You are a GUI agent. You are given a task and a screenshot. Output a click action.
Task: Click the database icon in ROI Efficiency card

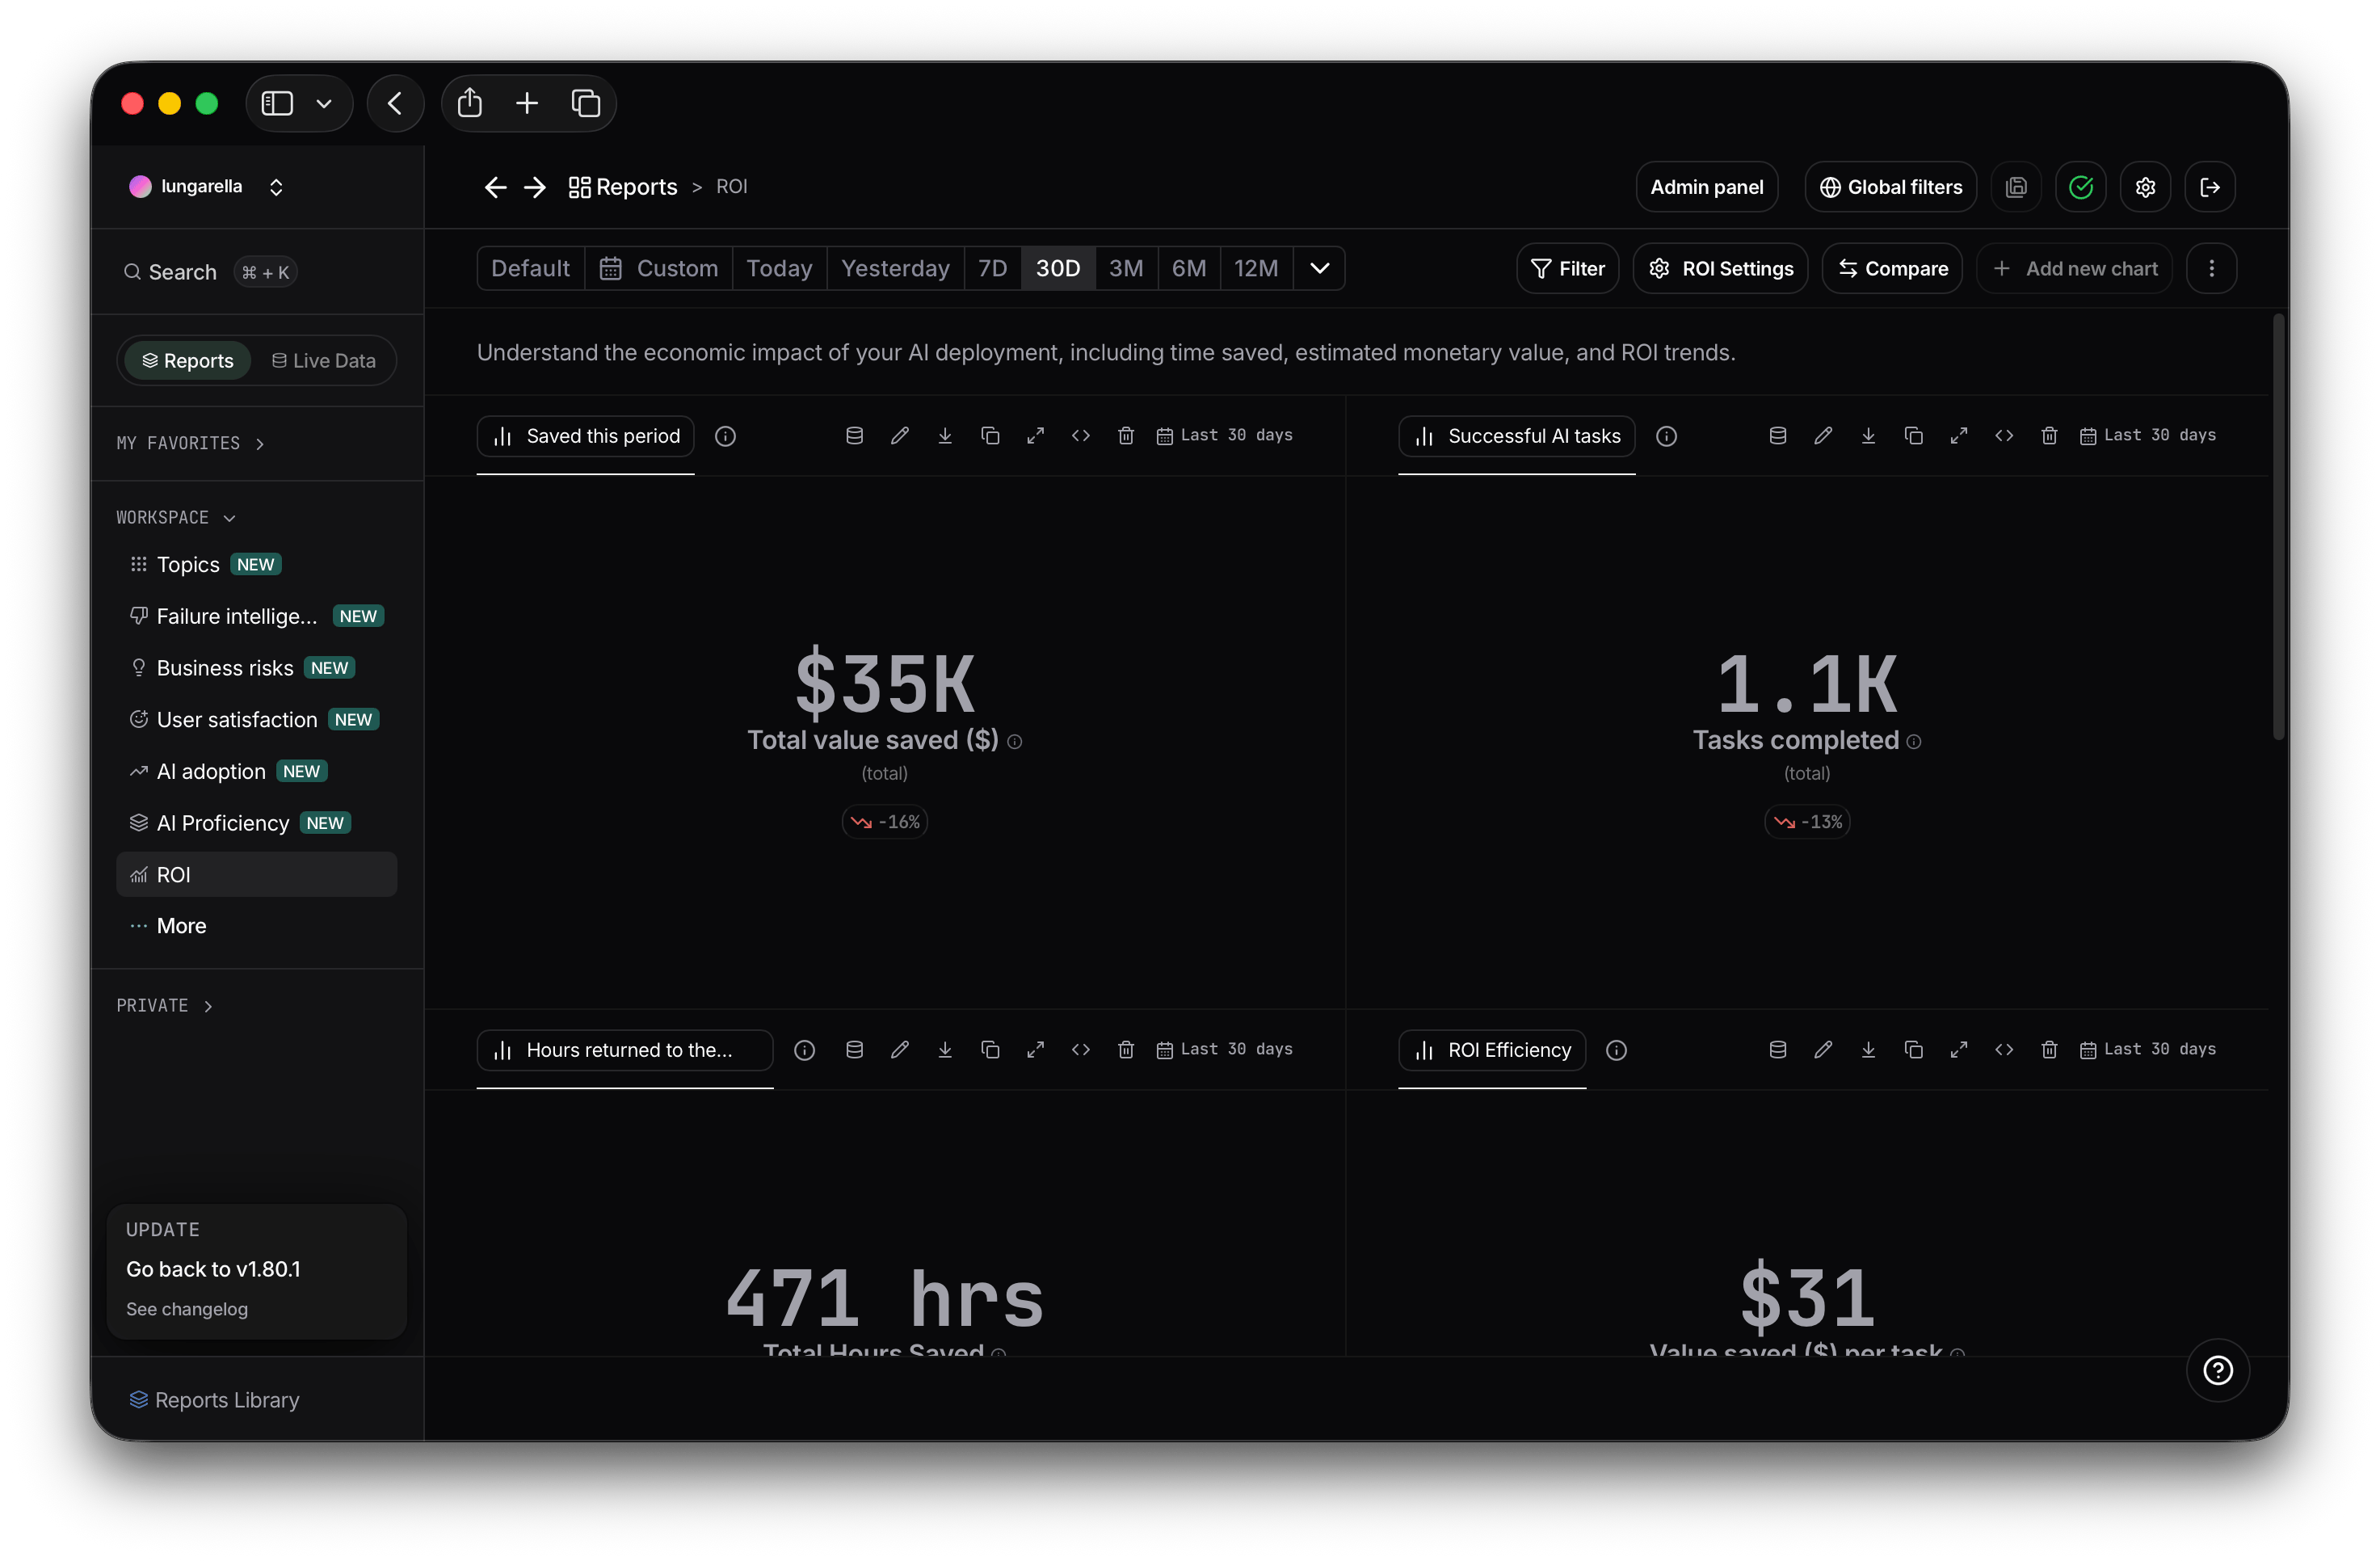pos(1778,1049)
